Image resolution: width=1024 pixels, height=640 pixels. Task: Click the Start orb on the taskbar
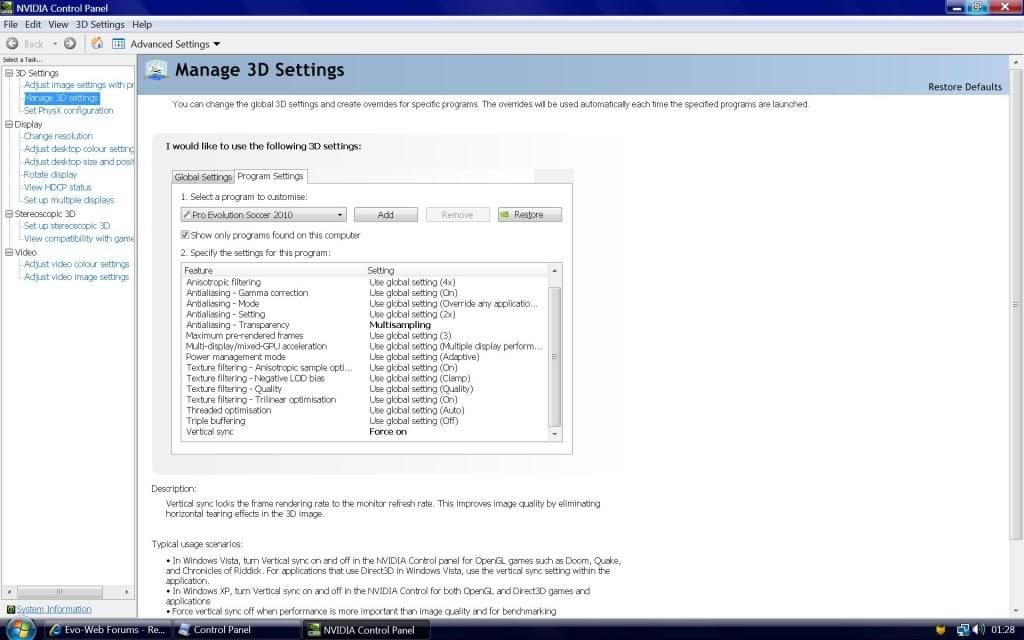[20, 630]
